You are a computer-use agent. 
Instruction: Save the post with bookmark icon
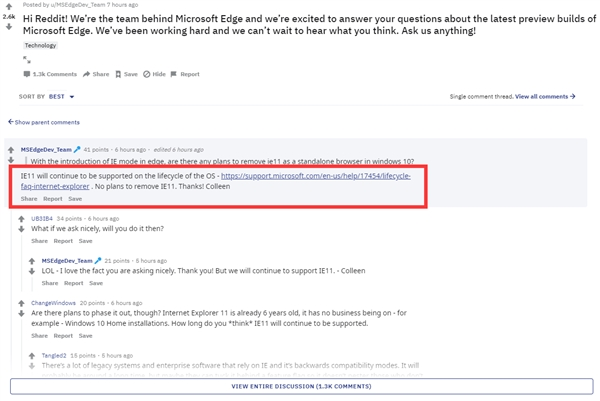click(x=119, y=74)
